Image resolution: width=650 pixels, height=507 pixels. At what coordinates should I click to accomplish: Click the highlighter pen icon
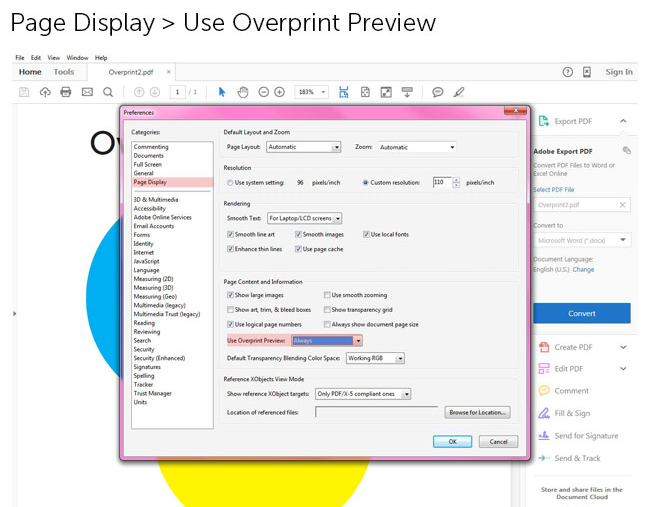[459, 92]
